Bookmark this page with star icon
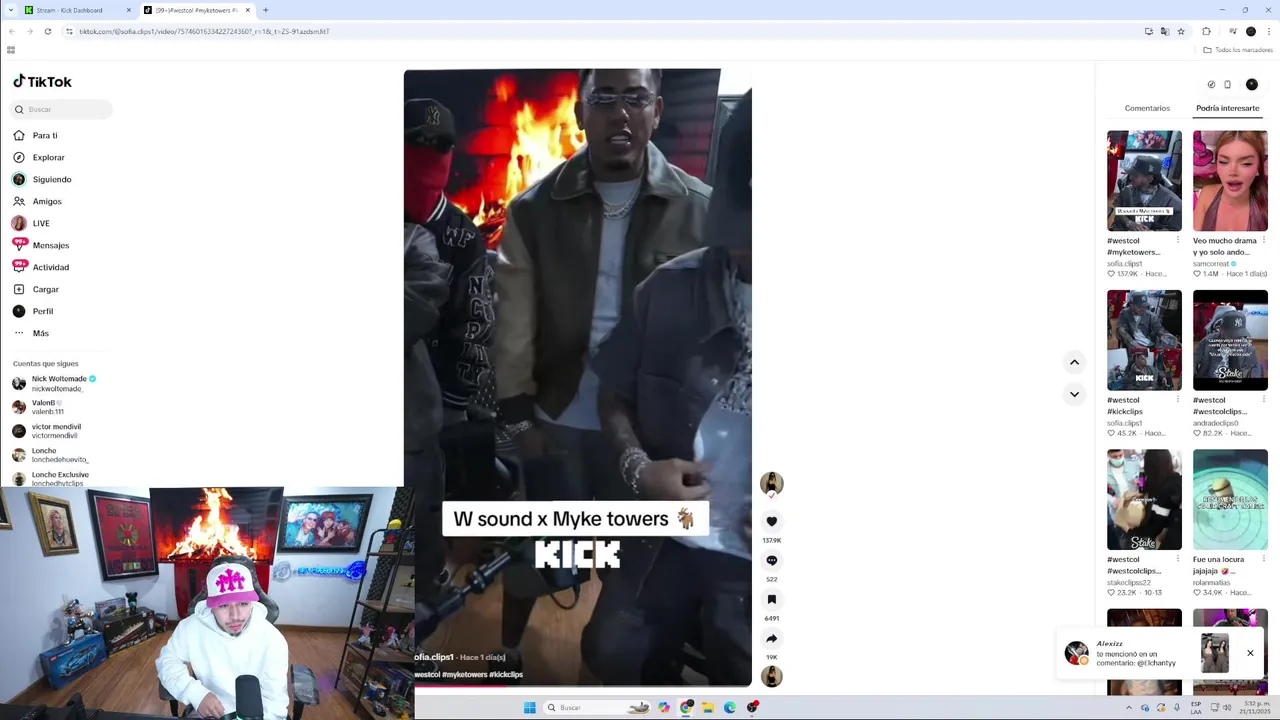 [x=1181, y=31]
